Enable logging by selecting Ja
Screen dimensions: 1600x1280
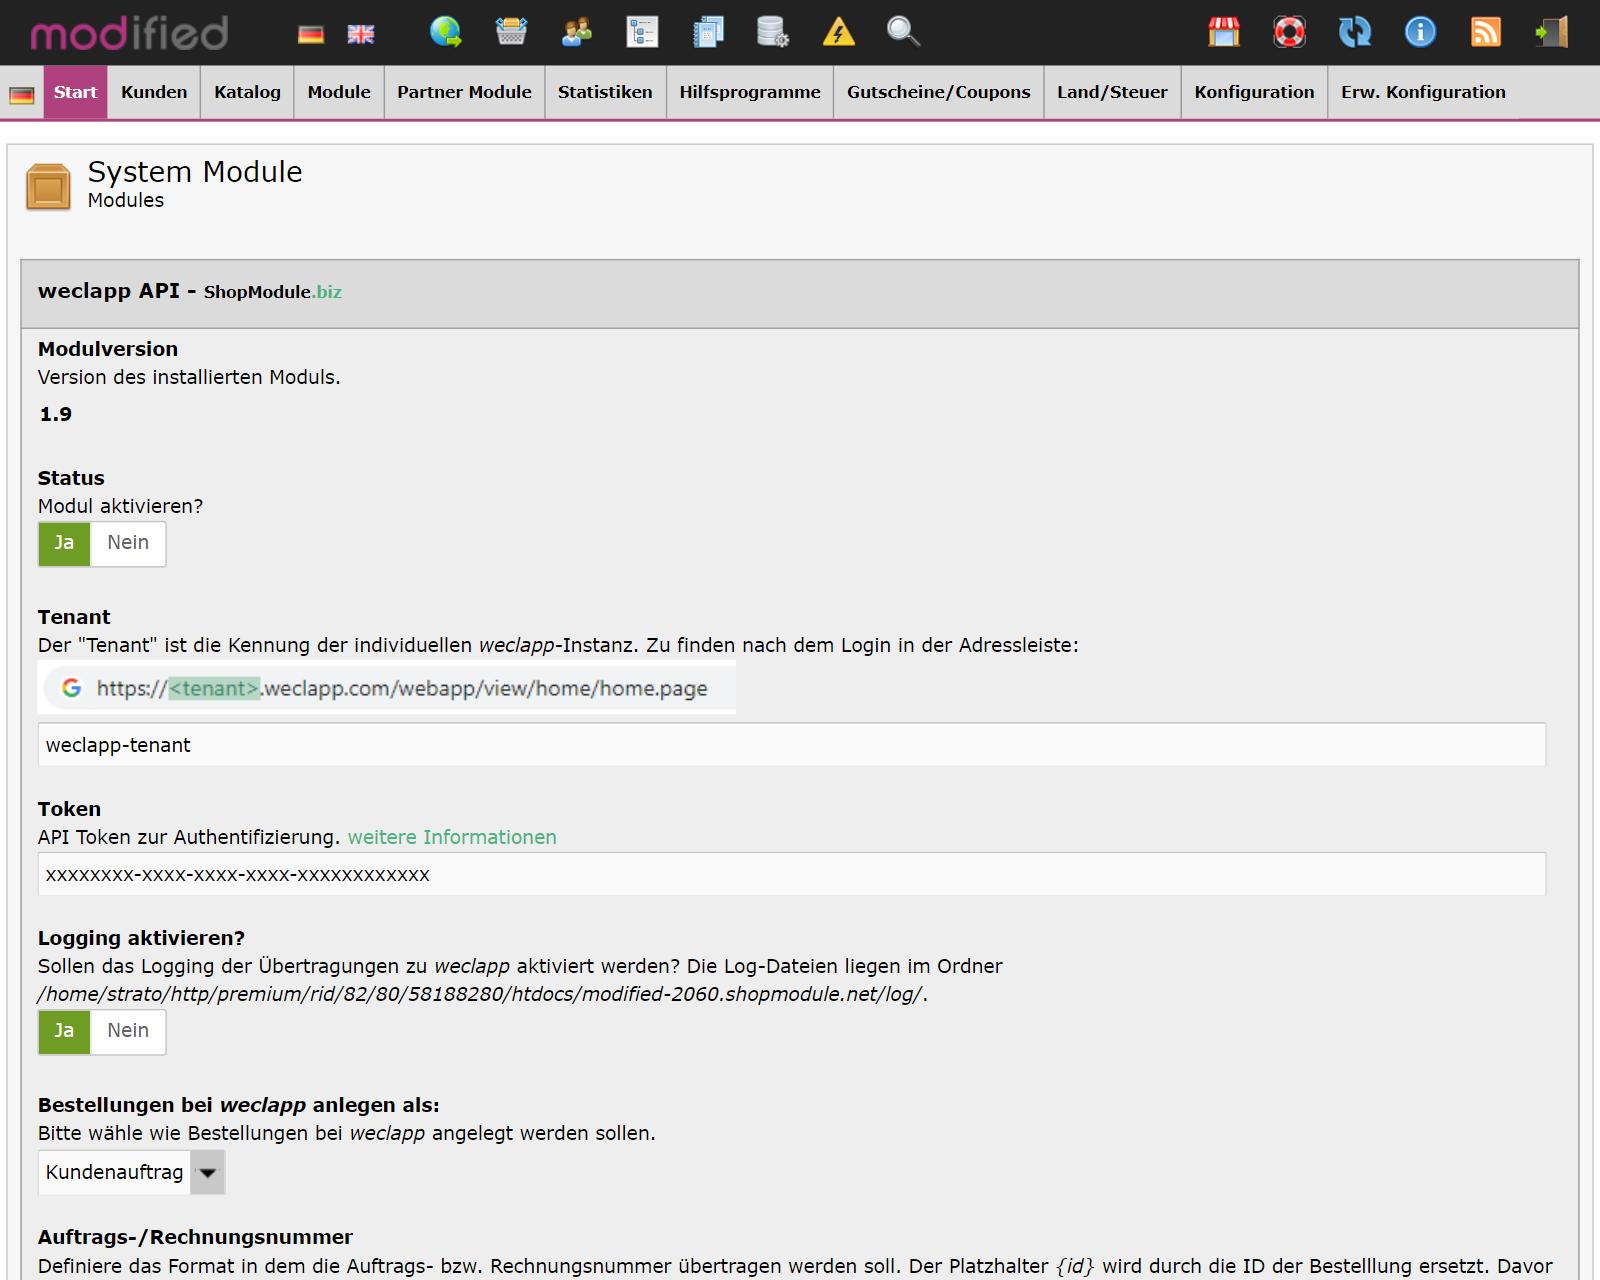click(63, 1031)
